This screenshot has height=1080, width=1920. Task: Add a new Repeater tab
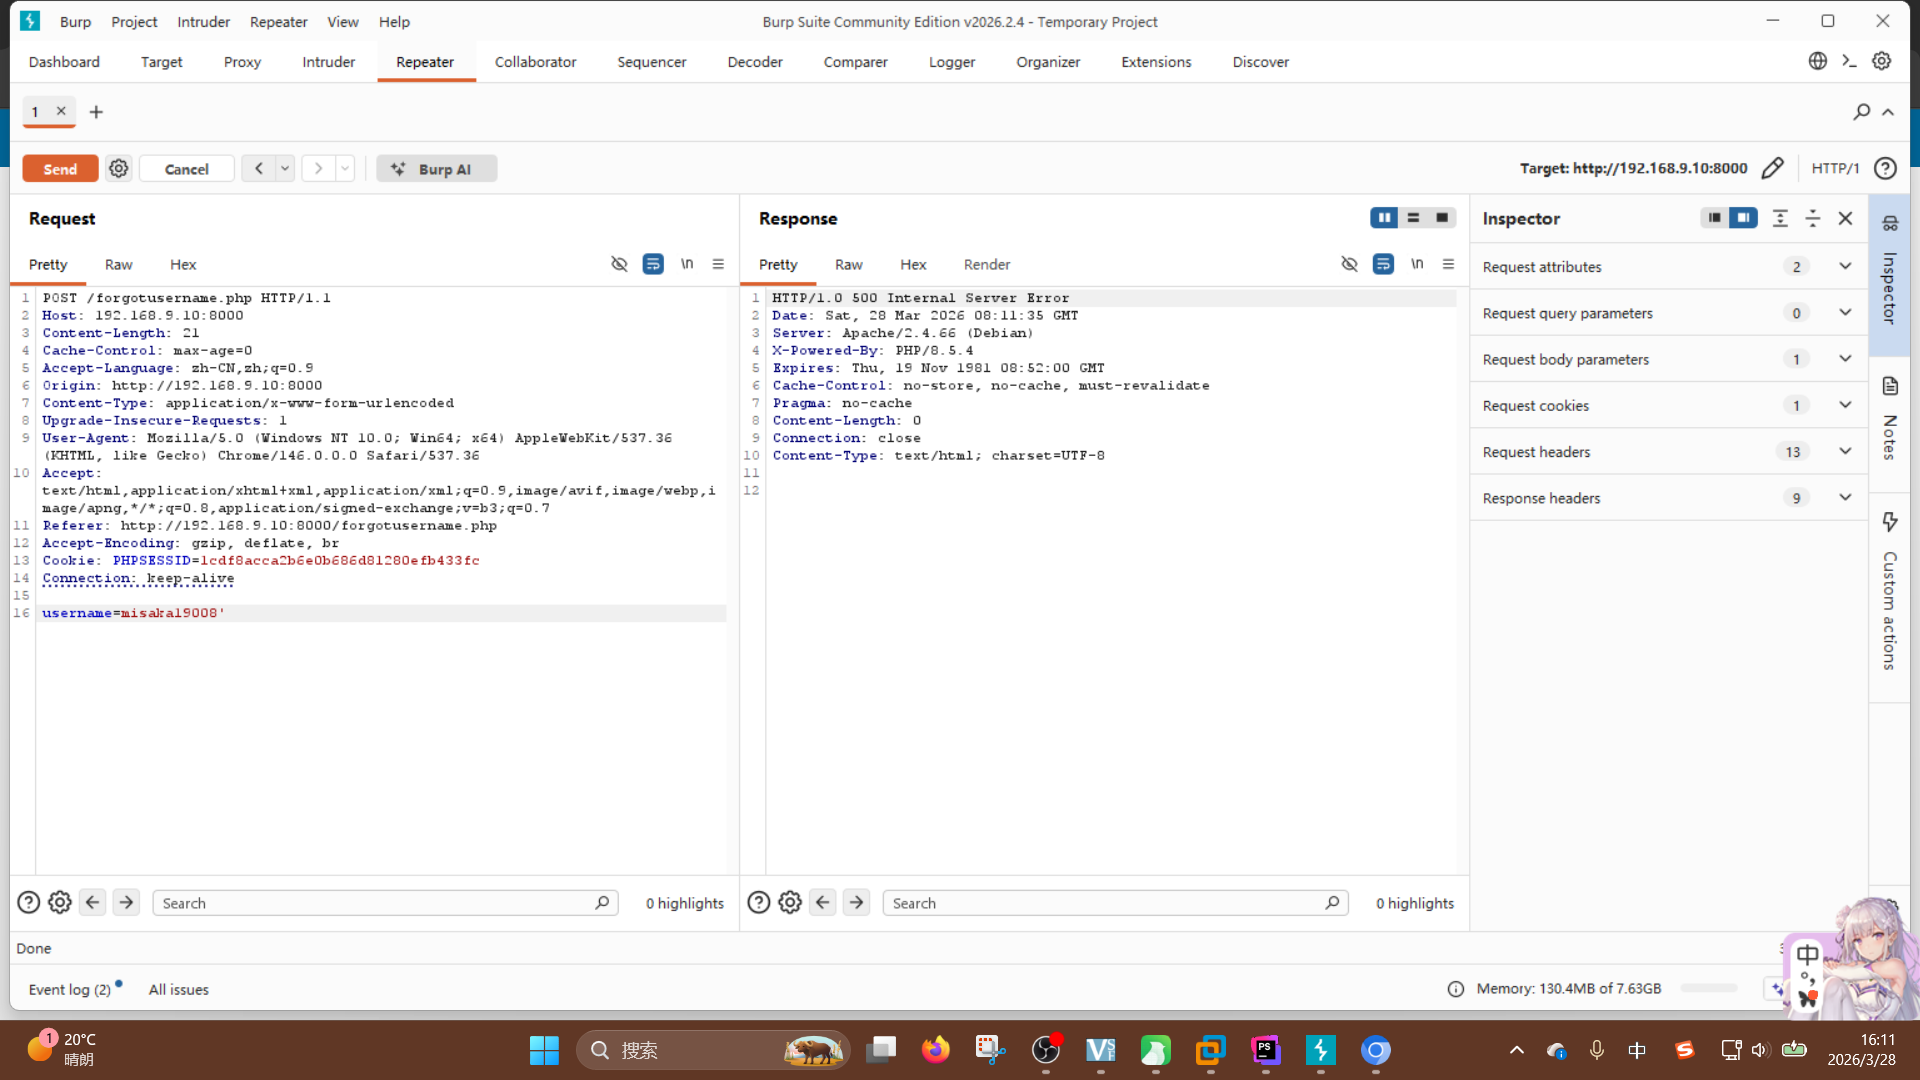96,112
